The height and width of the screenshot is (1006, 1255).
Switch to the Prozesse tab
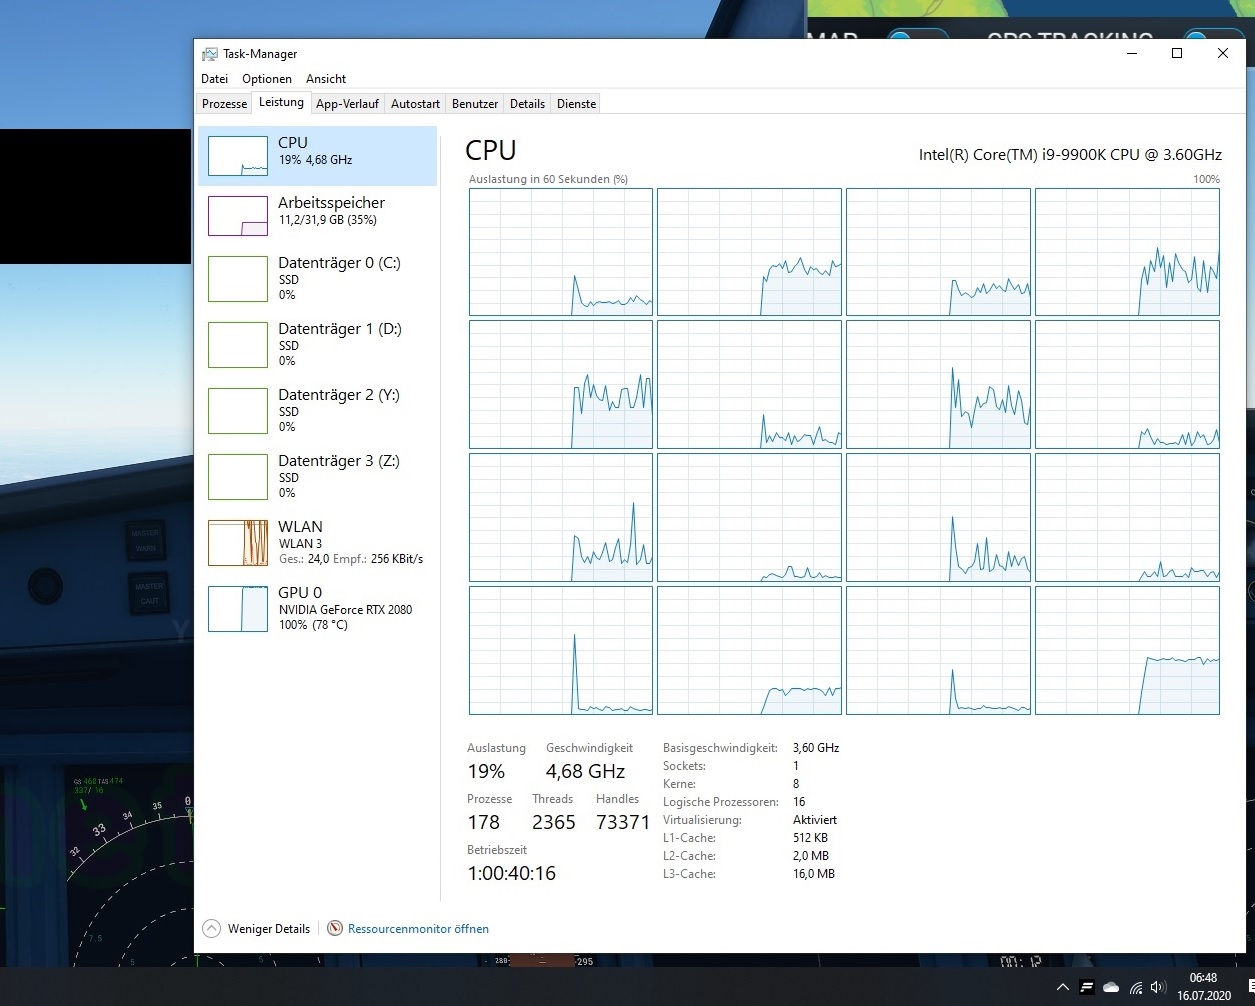(x=224, y=103)
